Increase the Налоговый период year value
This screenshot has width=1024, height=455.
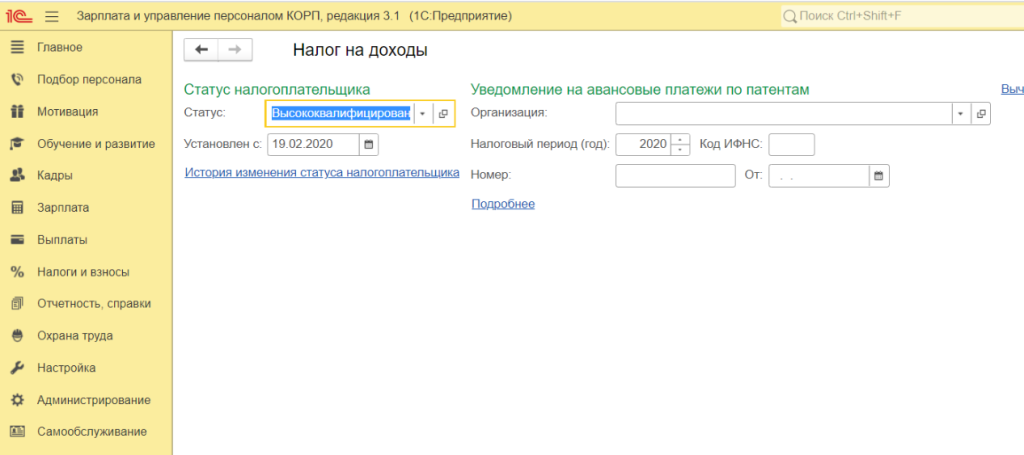[x=681, y=139]
